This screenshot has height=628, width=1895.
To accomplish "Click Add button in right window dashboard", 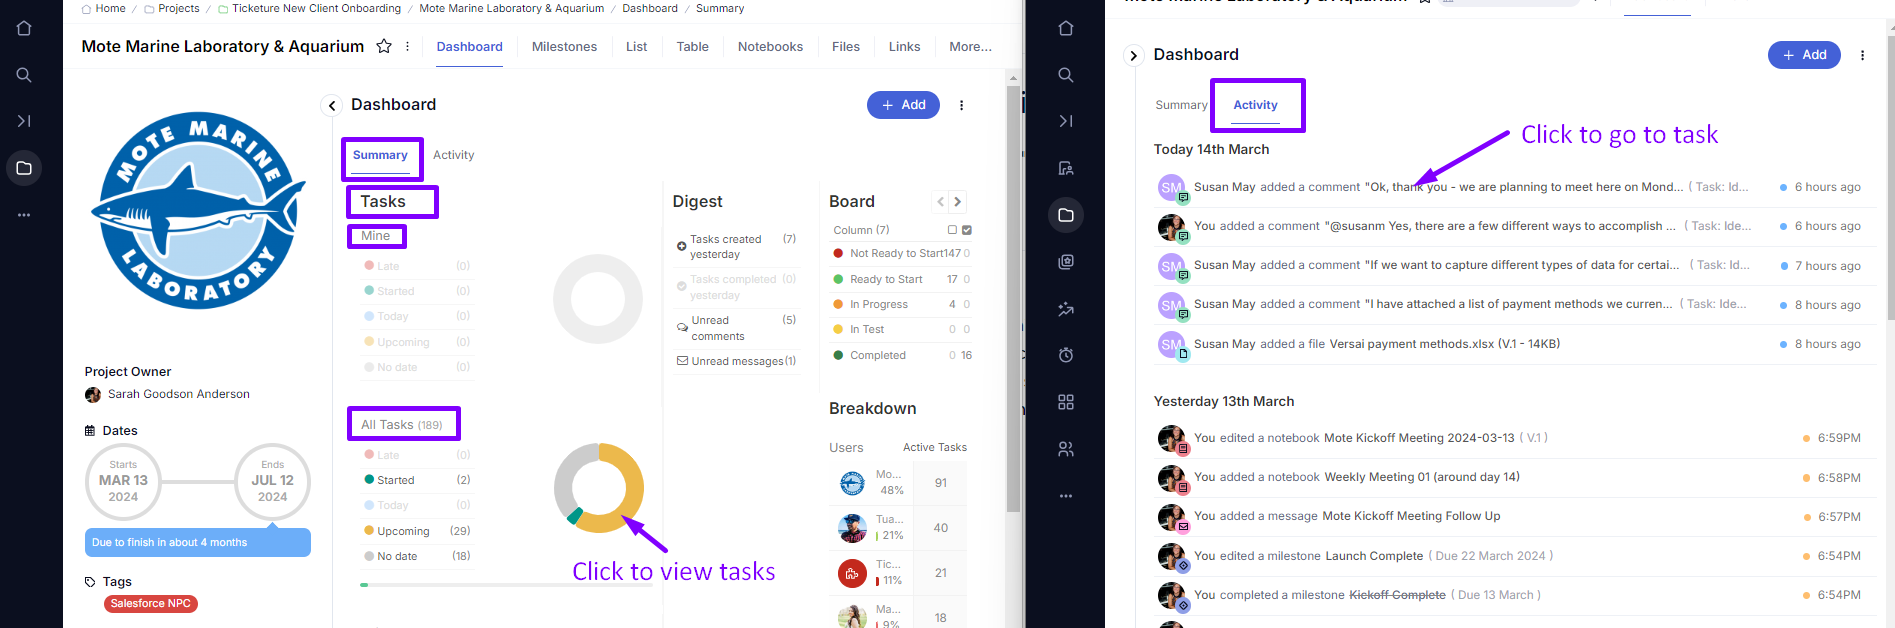I will (x=1804, y=55).
